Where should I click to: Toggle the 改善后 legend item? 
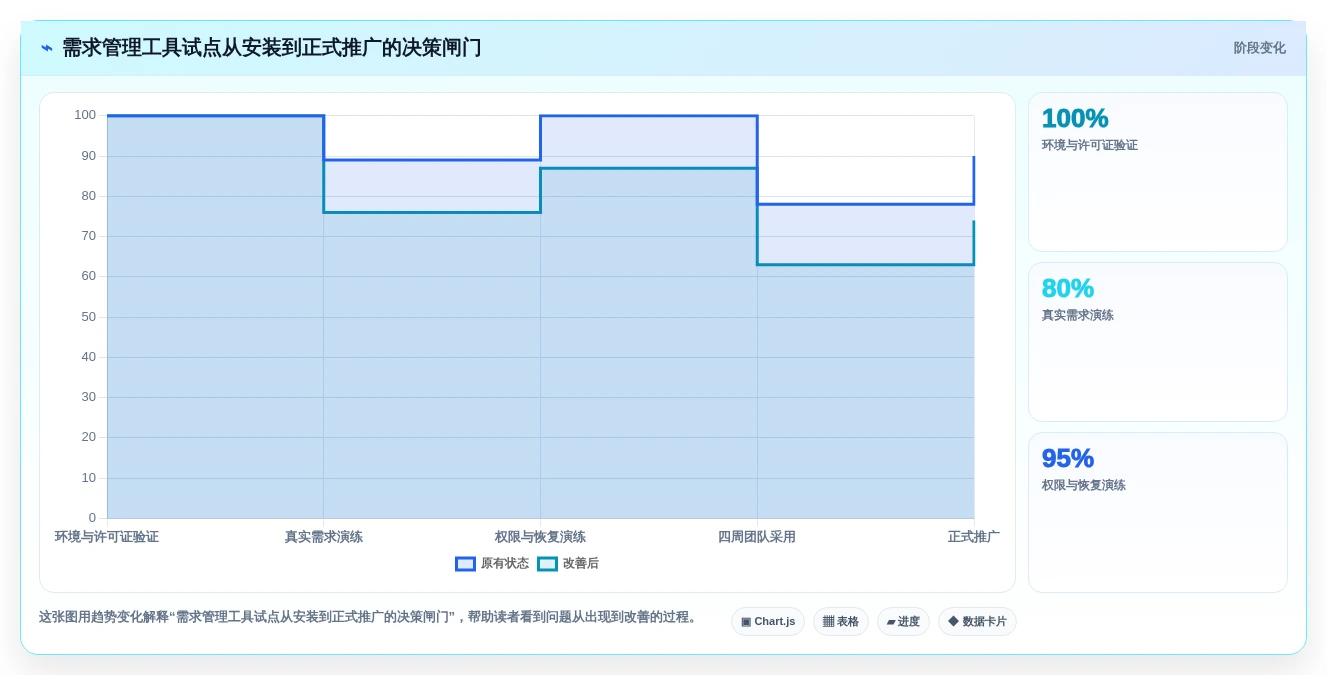tap(568, 564)
